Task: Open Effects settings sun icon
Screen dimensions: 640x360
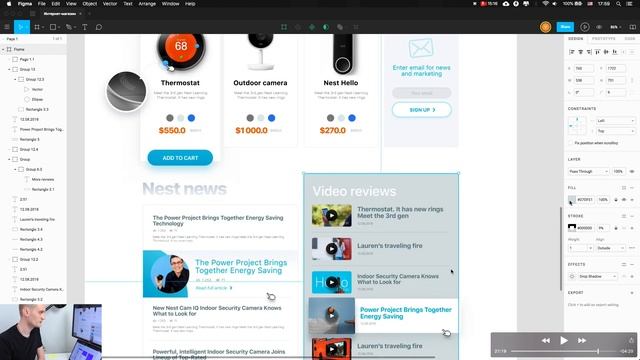Action: point(572,276)
